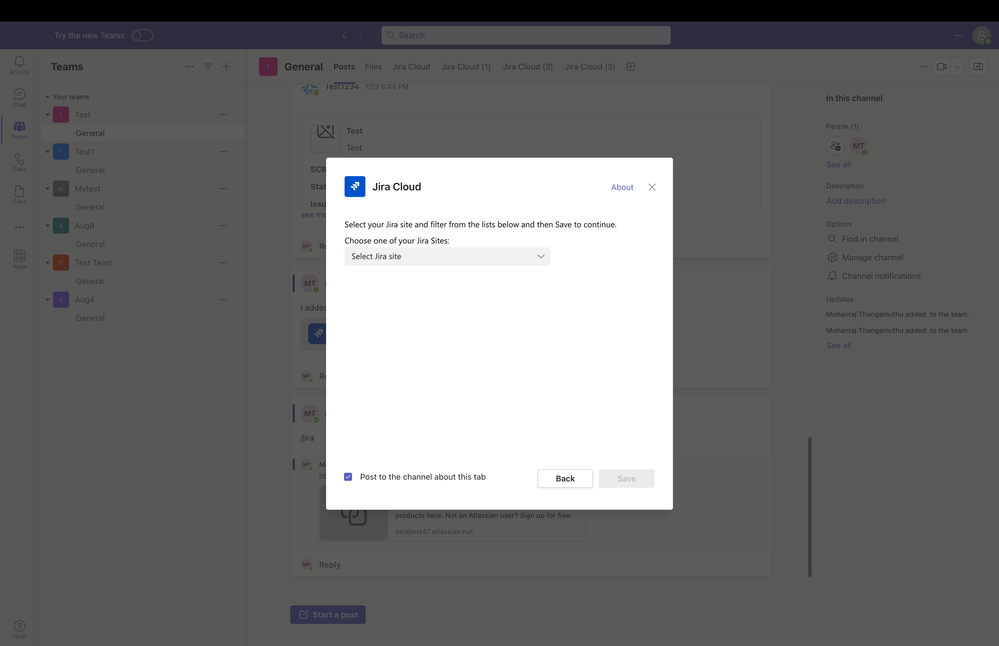Image resolution: width=999 pixels, height=646 pixels.
Task: Open the Jira Cloud (3) tab
Action: pyautogui.click(x=590, y=66)
